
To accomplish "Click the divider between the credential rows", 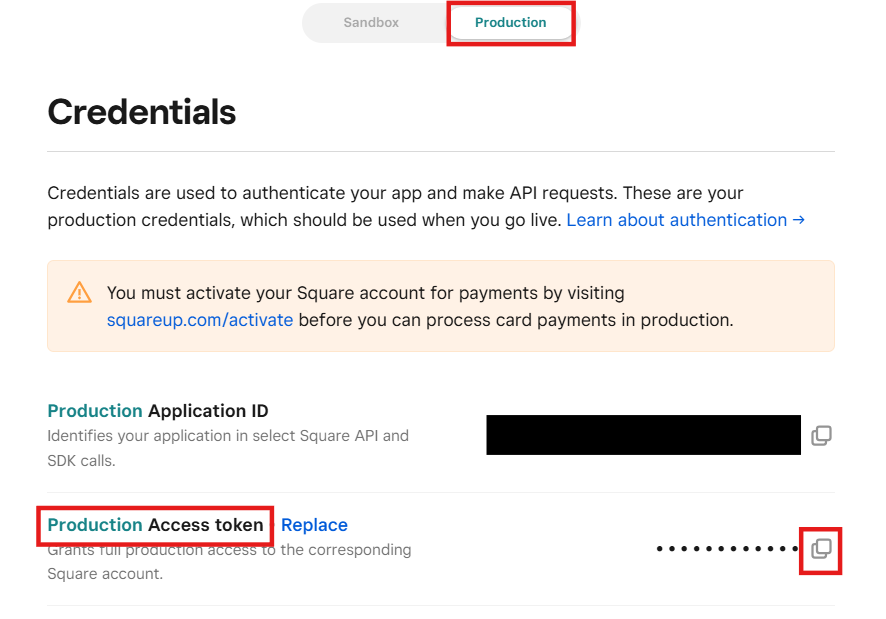I will (x=441, y=492).
